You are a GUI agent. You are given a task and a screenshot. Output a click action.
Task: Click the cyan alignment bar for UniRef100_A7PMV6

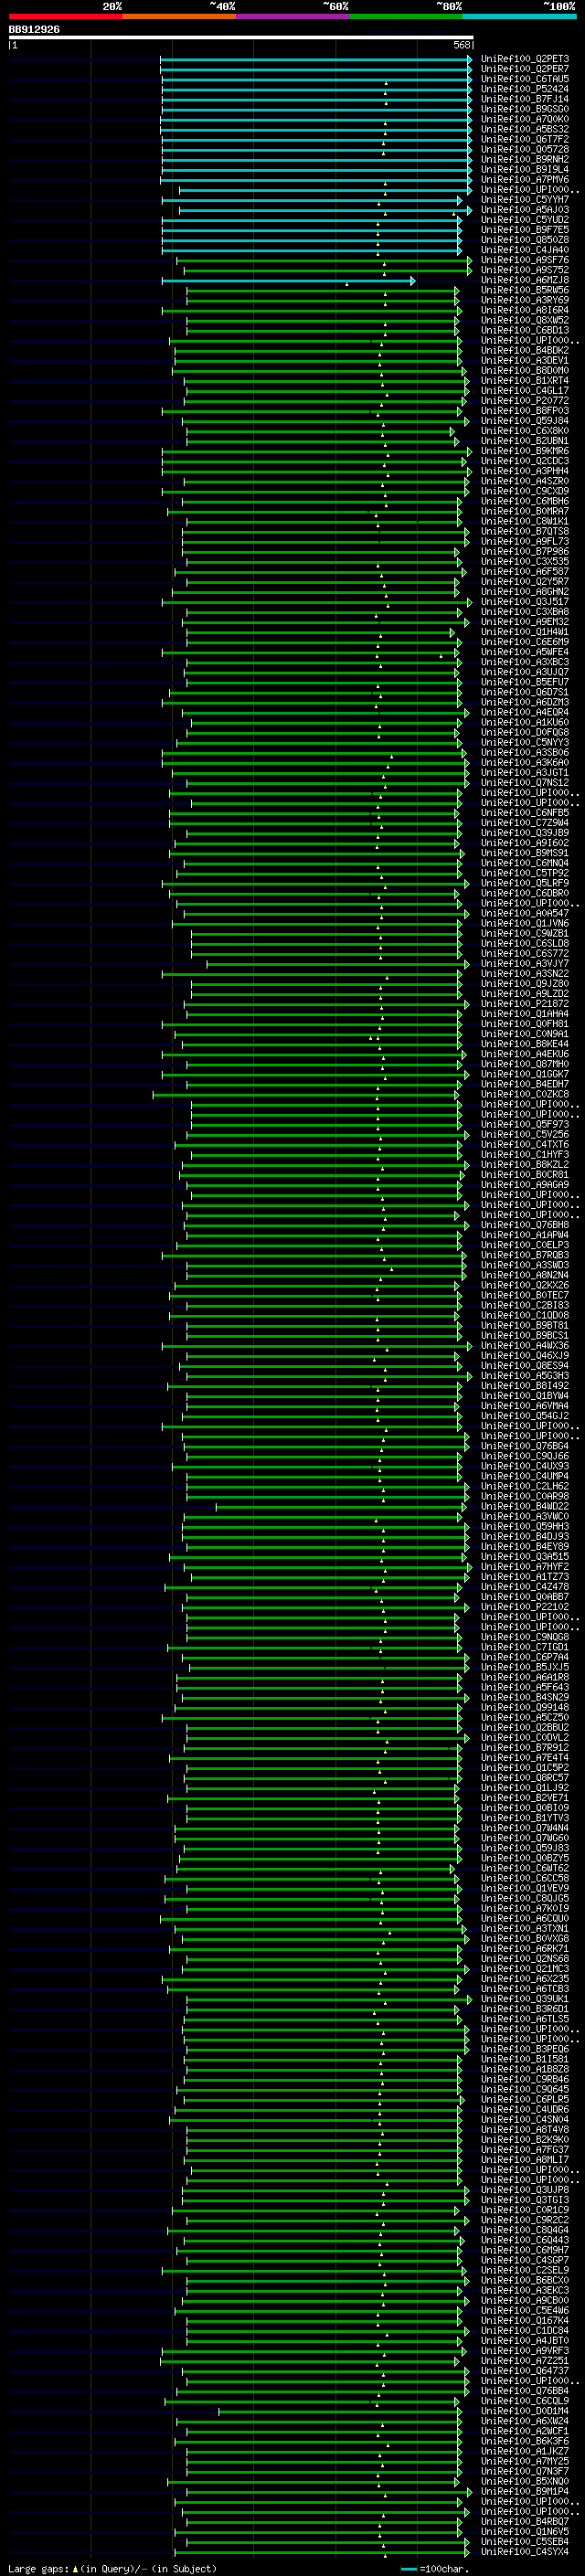(316, 180)
